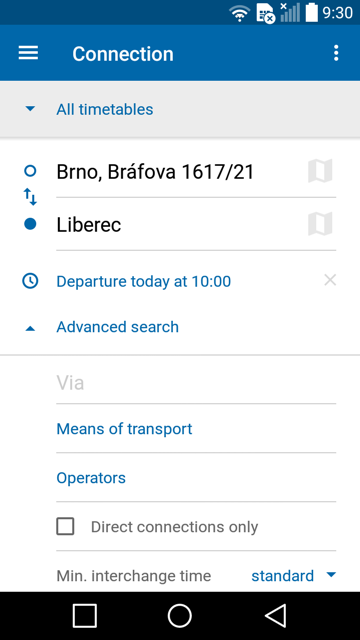Open the hamburger navigation menu
The width and height of the screenshot is (360, 640).
(x=28, y=53)
